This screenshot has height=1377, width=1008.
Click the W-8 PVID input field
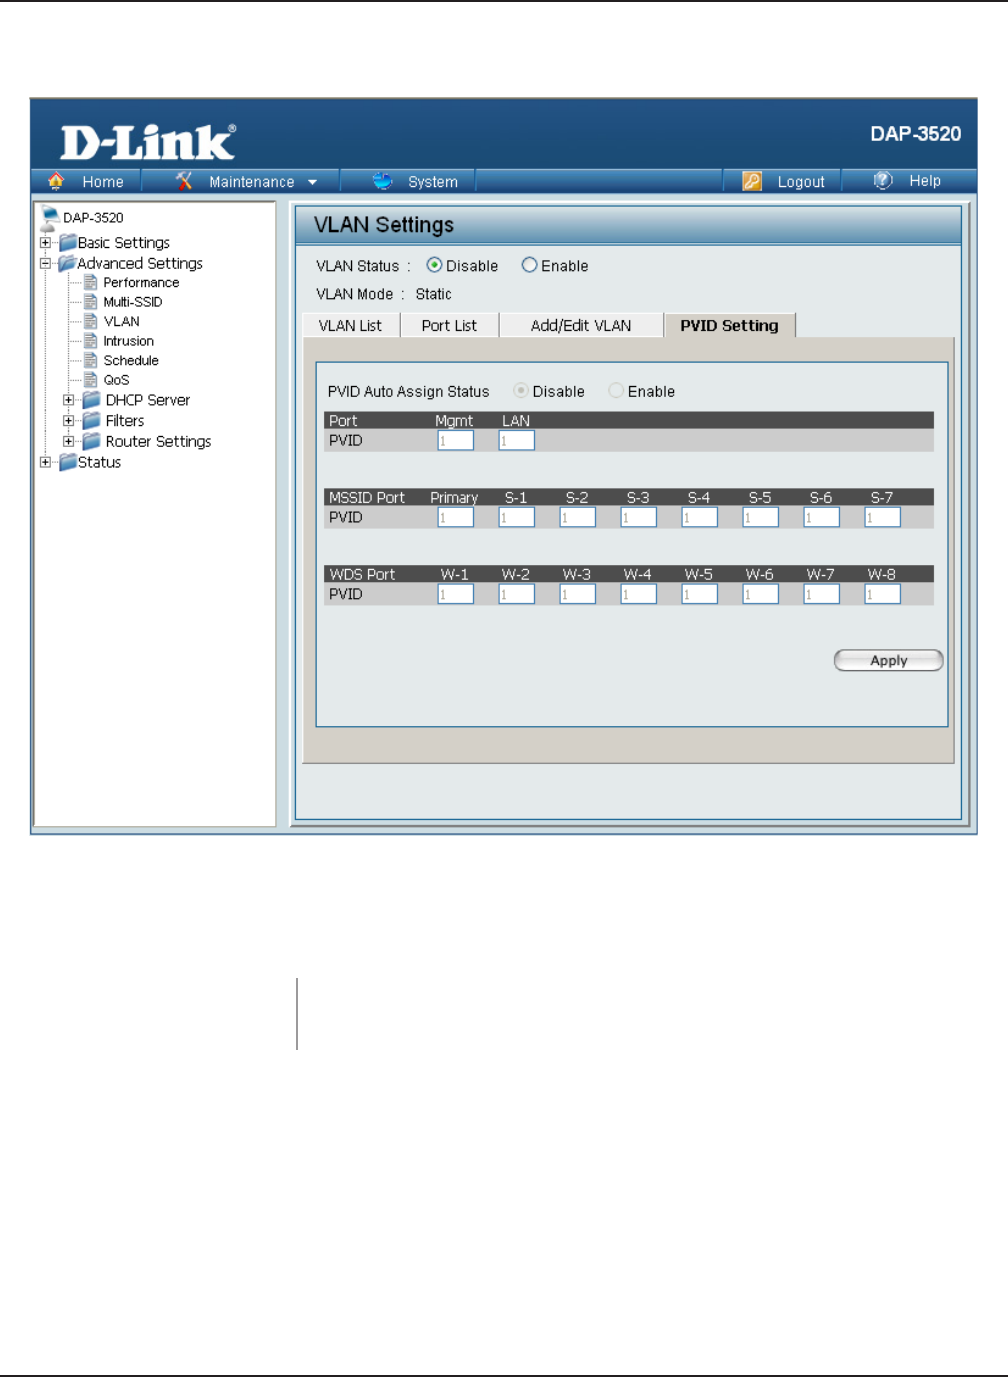pyautogui.click(x=882, y=594)
